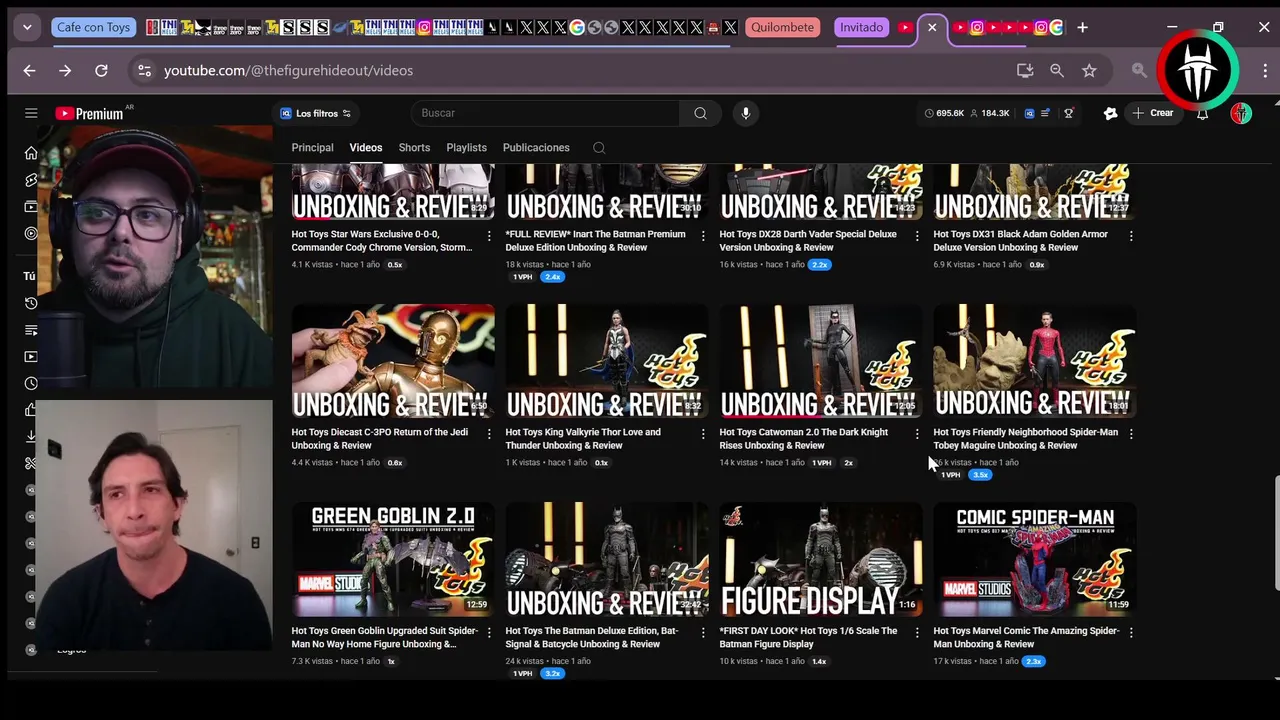
Task: Open History icon in the mini sidebar
Action: [x=31, y=303]
